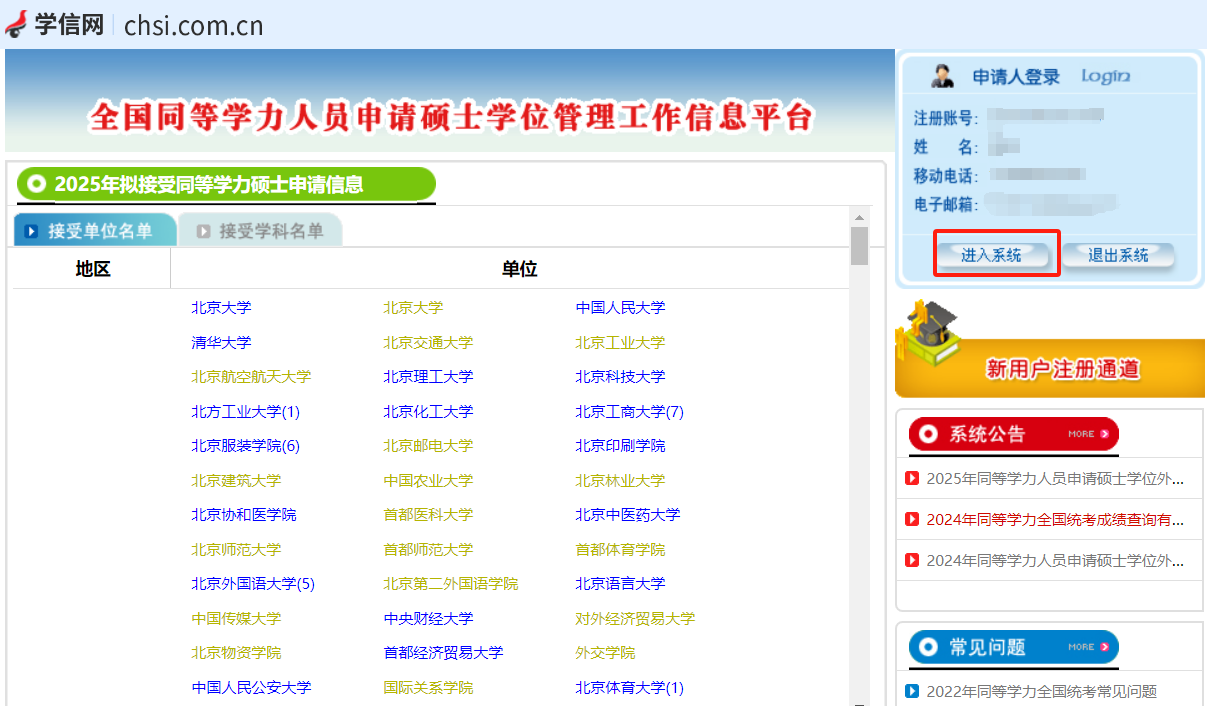Open 2022年同等学力全国统考常见问题 link
Image resolution: width=1207 pixels, height=706 pixels.
[1041, 691]
